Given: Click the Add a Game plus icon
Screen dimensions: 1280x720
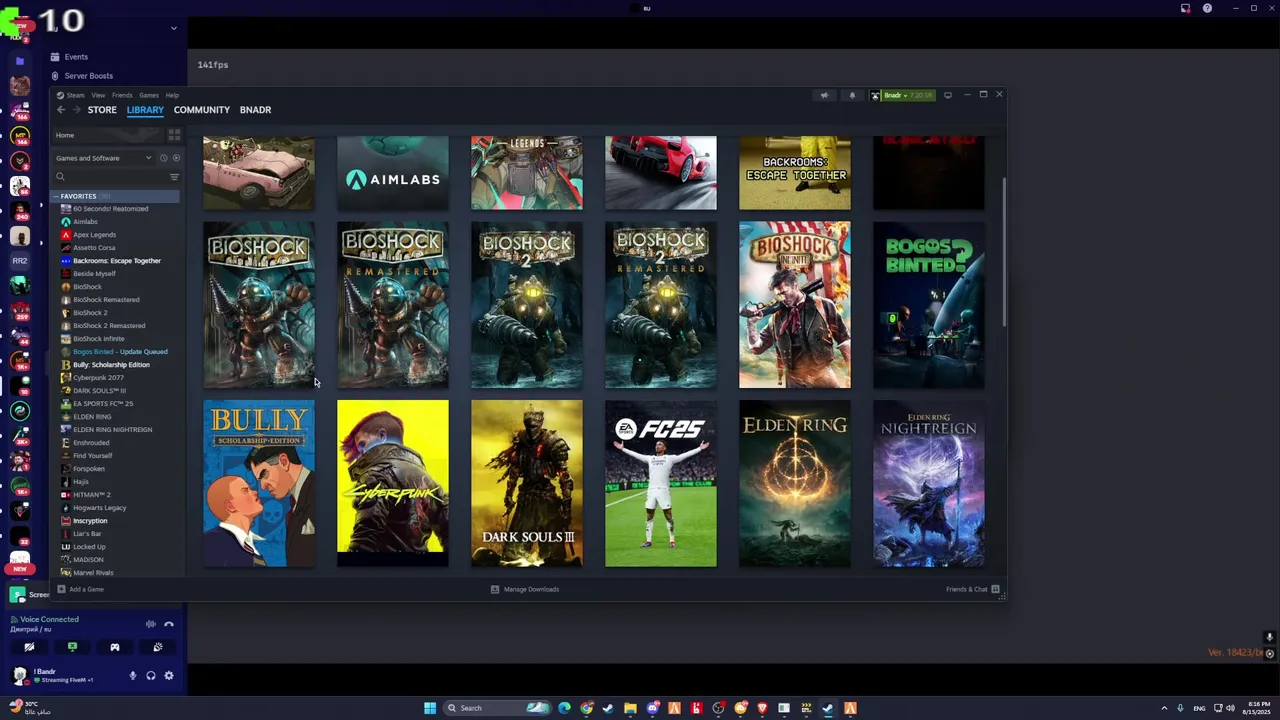Looking at the screenshot, I should point(61,589).
